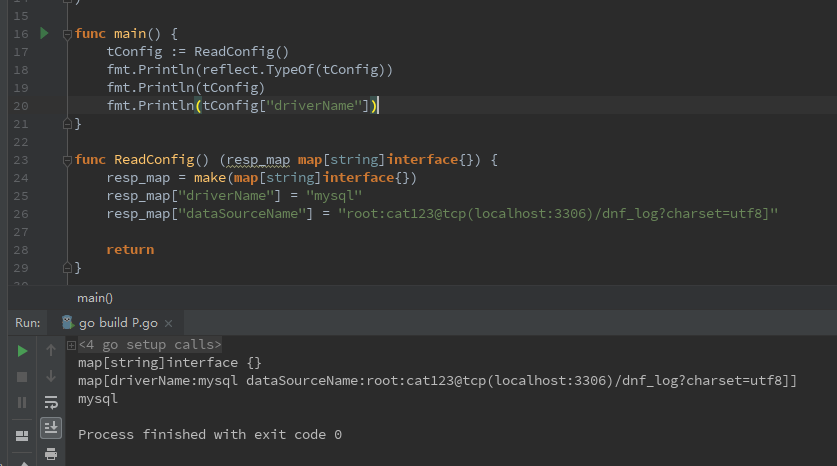The width and height of the screenshot is (837, 466).
Task: Pause the Run panel output
Action: [22, 402]
